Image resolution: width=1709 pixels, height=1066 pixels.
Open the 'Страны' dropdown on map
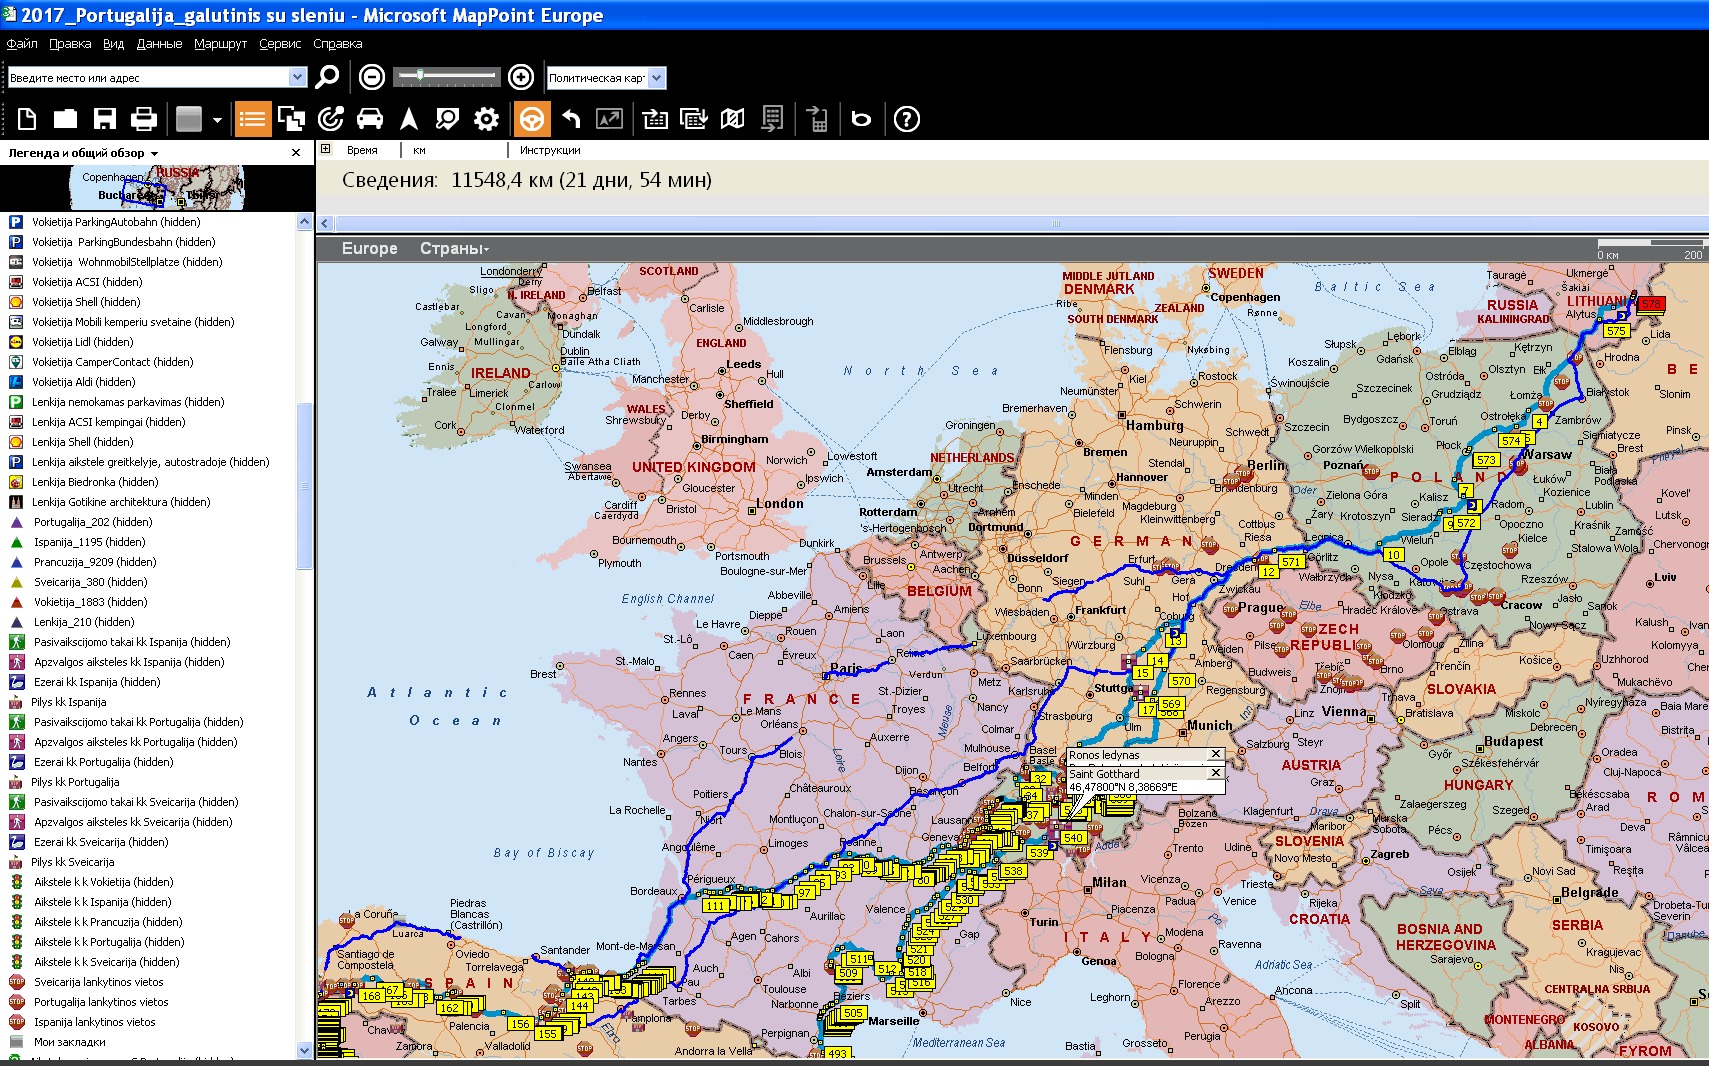coord(454,249)
